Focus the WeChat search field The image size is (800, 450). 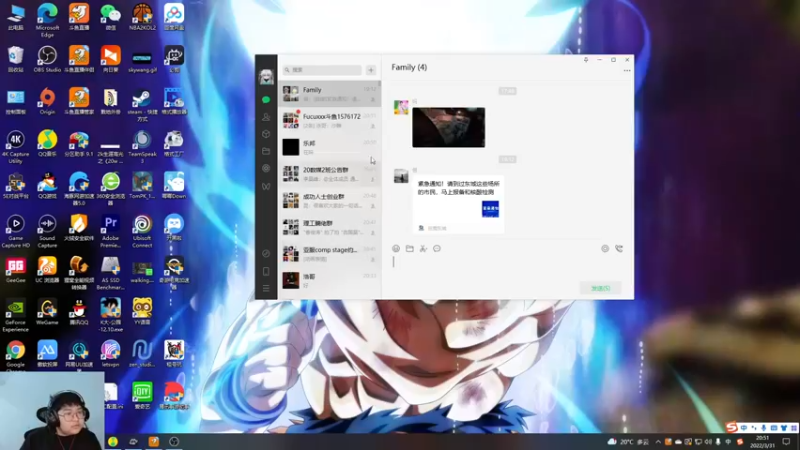click(x=322, y=70)
